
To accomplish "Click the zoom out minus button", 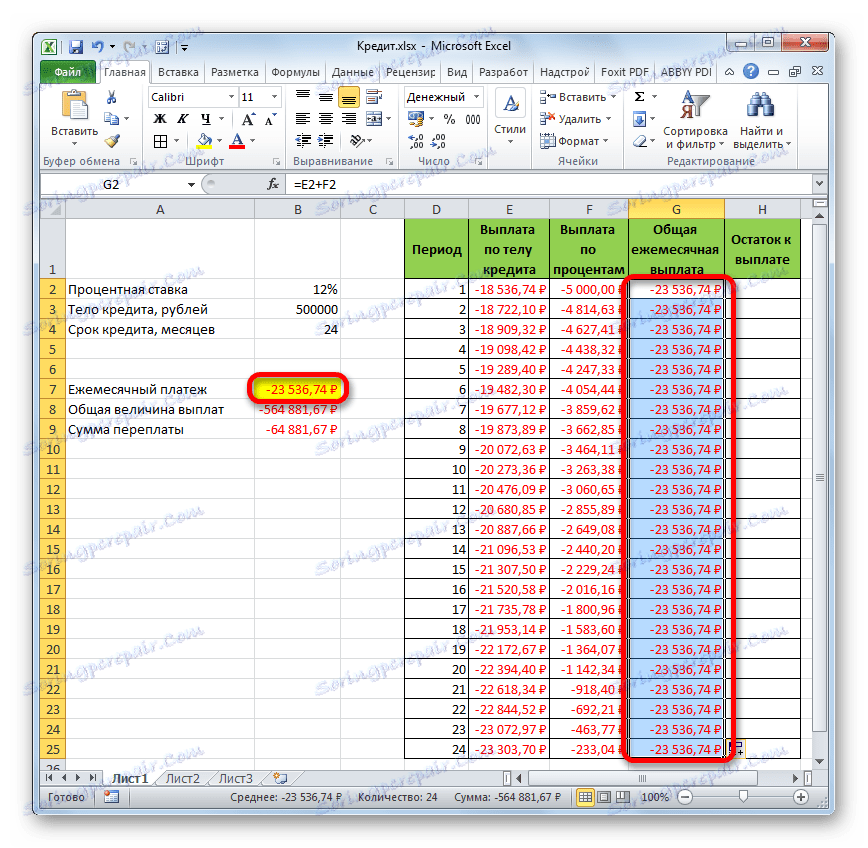I will 685,797.
